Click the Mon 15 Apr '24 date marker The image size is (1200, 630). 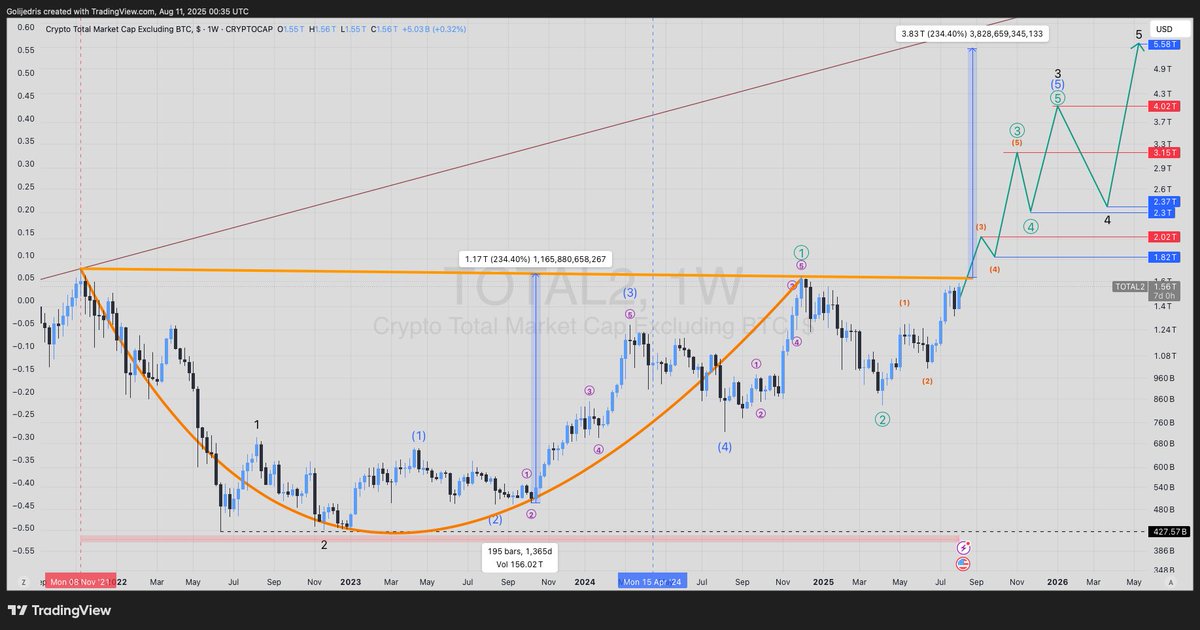(652, 581)
